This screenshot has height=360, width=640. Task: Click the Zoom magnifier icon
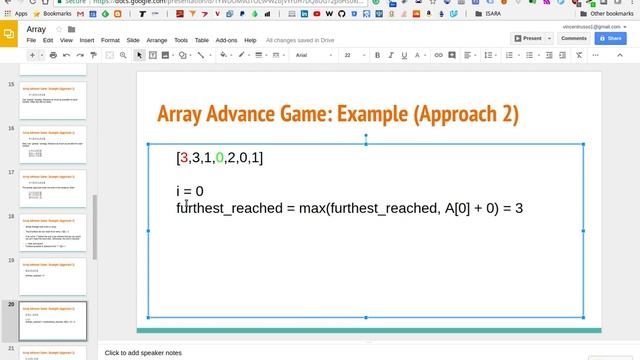click(x=123, y=55)
